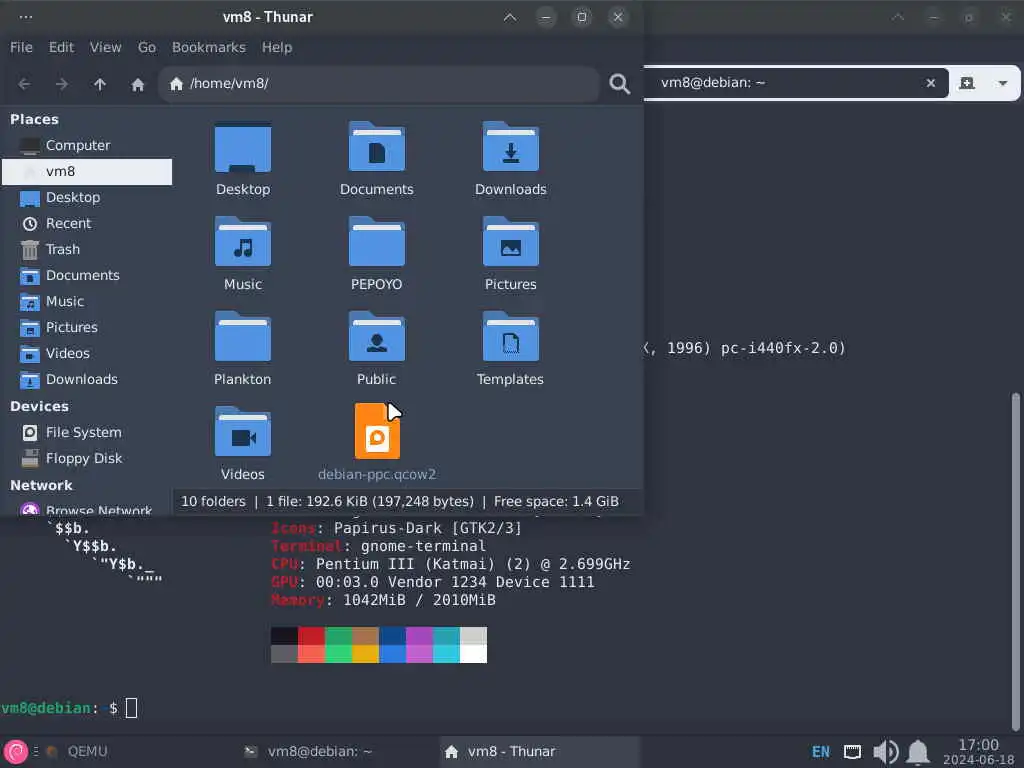Viewport: 1024px width, 768px height.
Task: Open the Bookmarks menu
Action: pyautogui.click(x=208, y=48)
